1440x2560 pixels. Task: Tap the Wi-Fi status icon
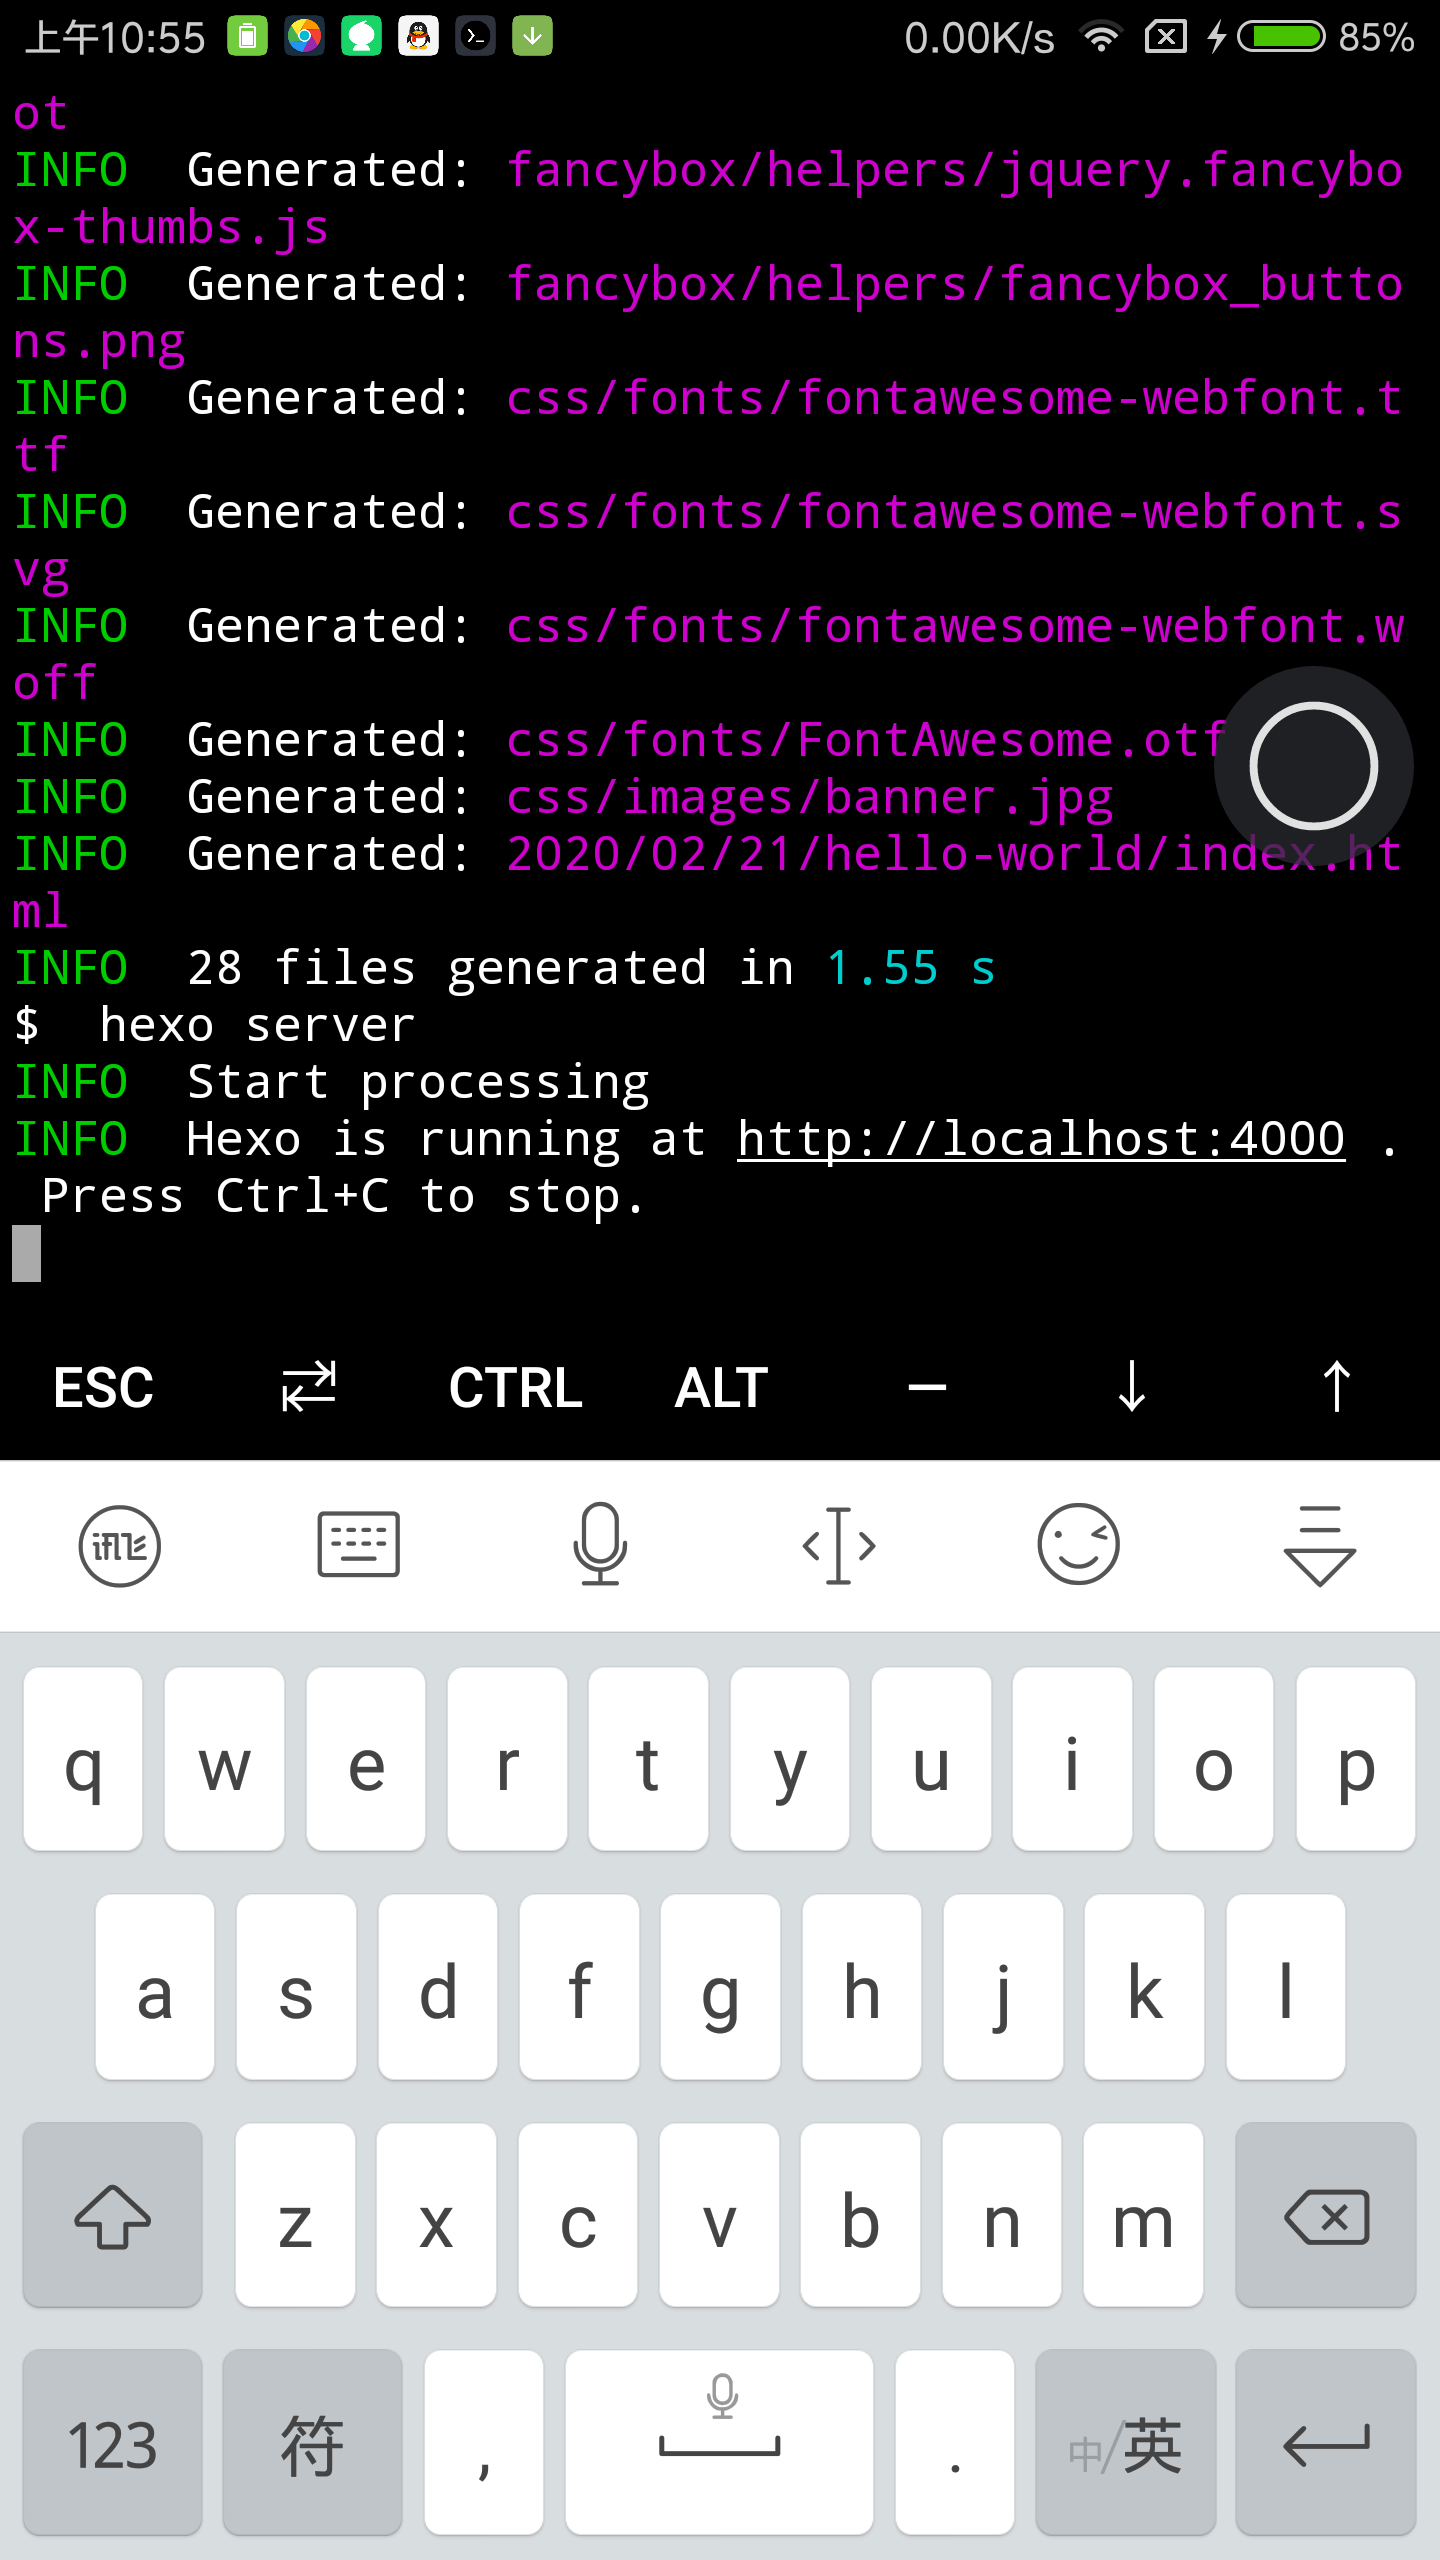pyautogui.click(x=1101, y=37)
